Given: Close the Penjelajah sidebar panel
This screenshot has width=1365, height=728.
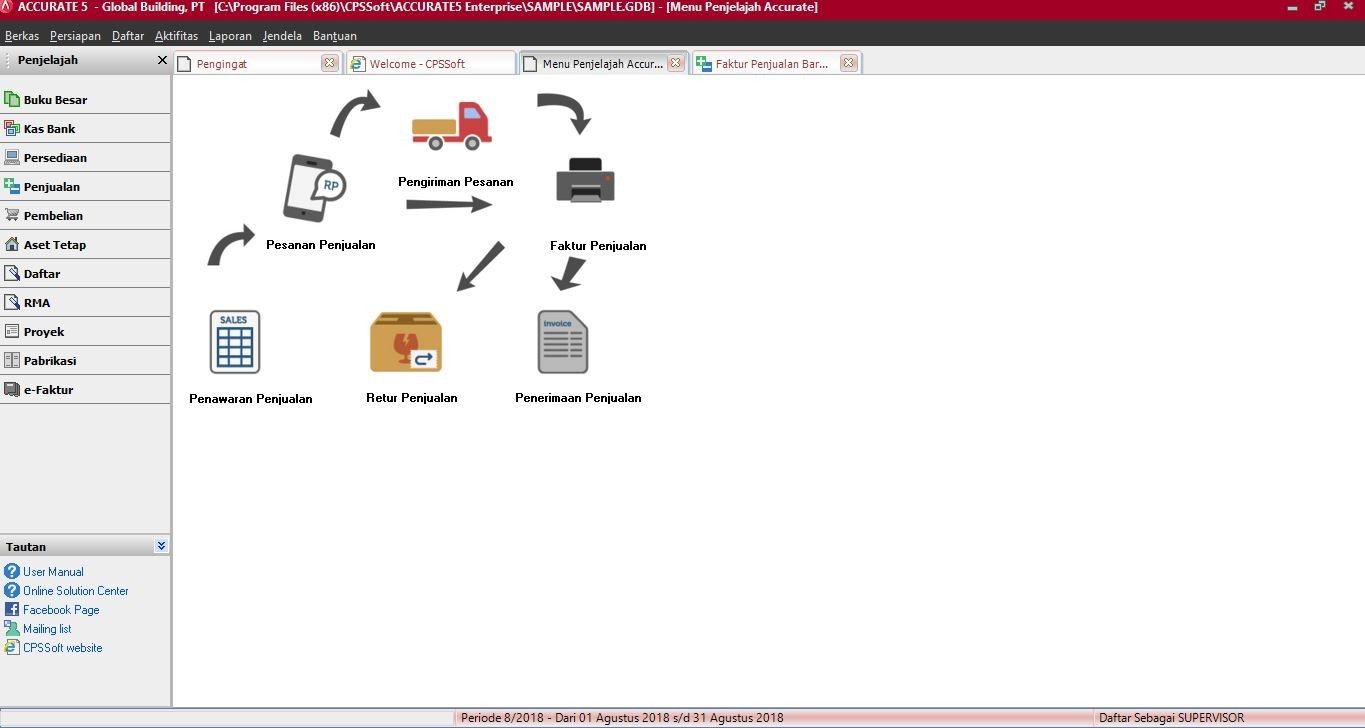Looking at the screenshot, I should [x=162, y=60].
